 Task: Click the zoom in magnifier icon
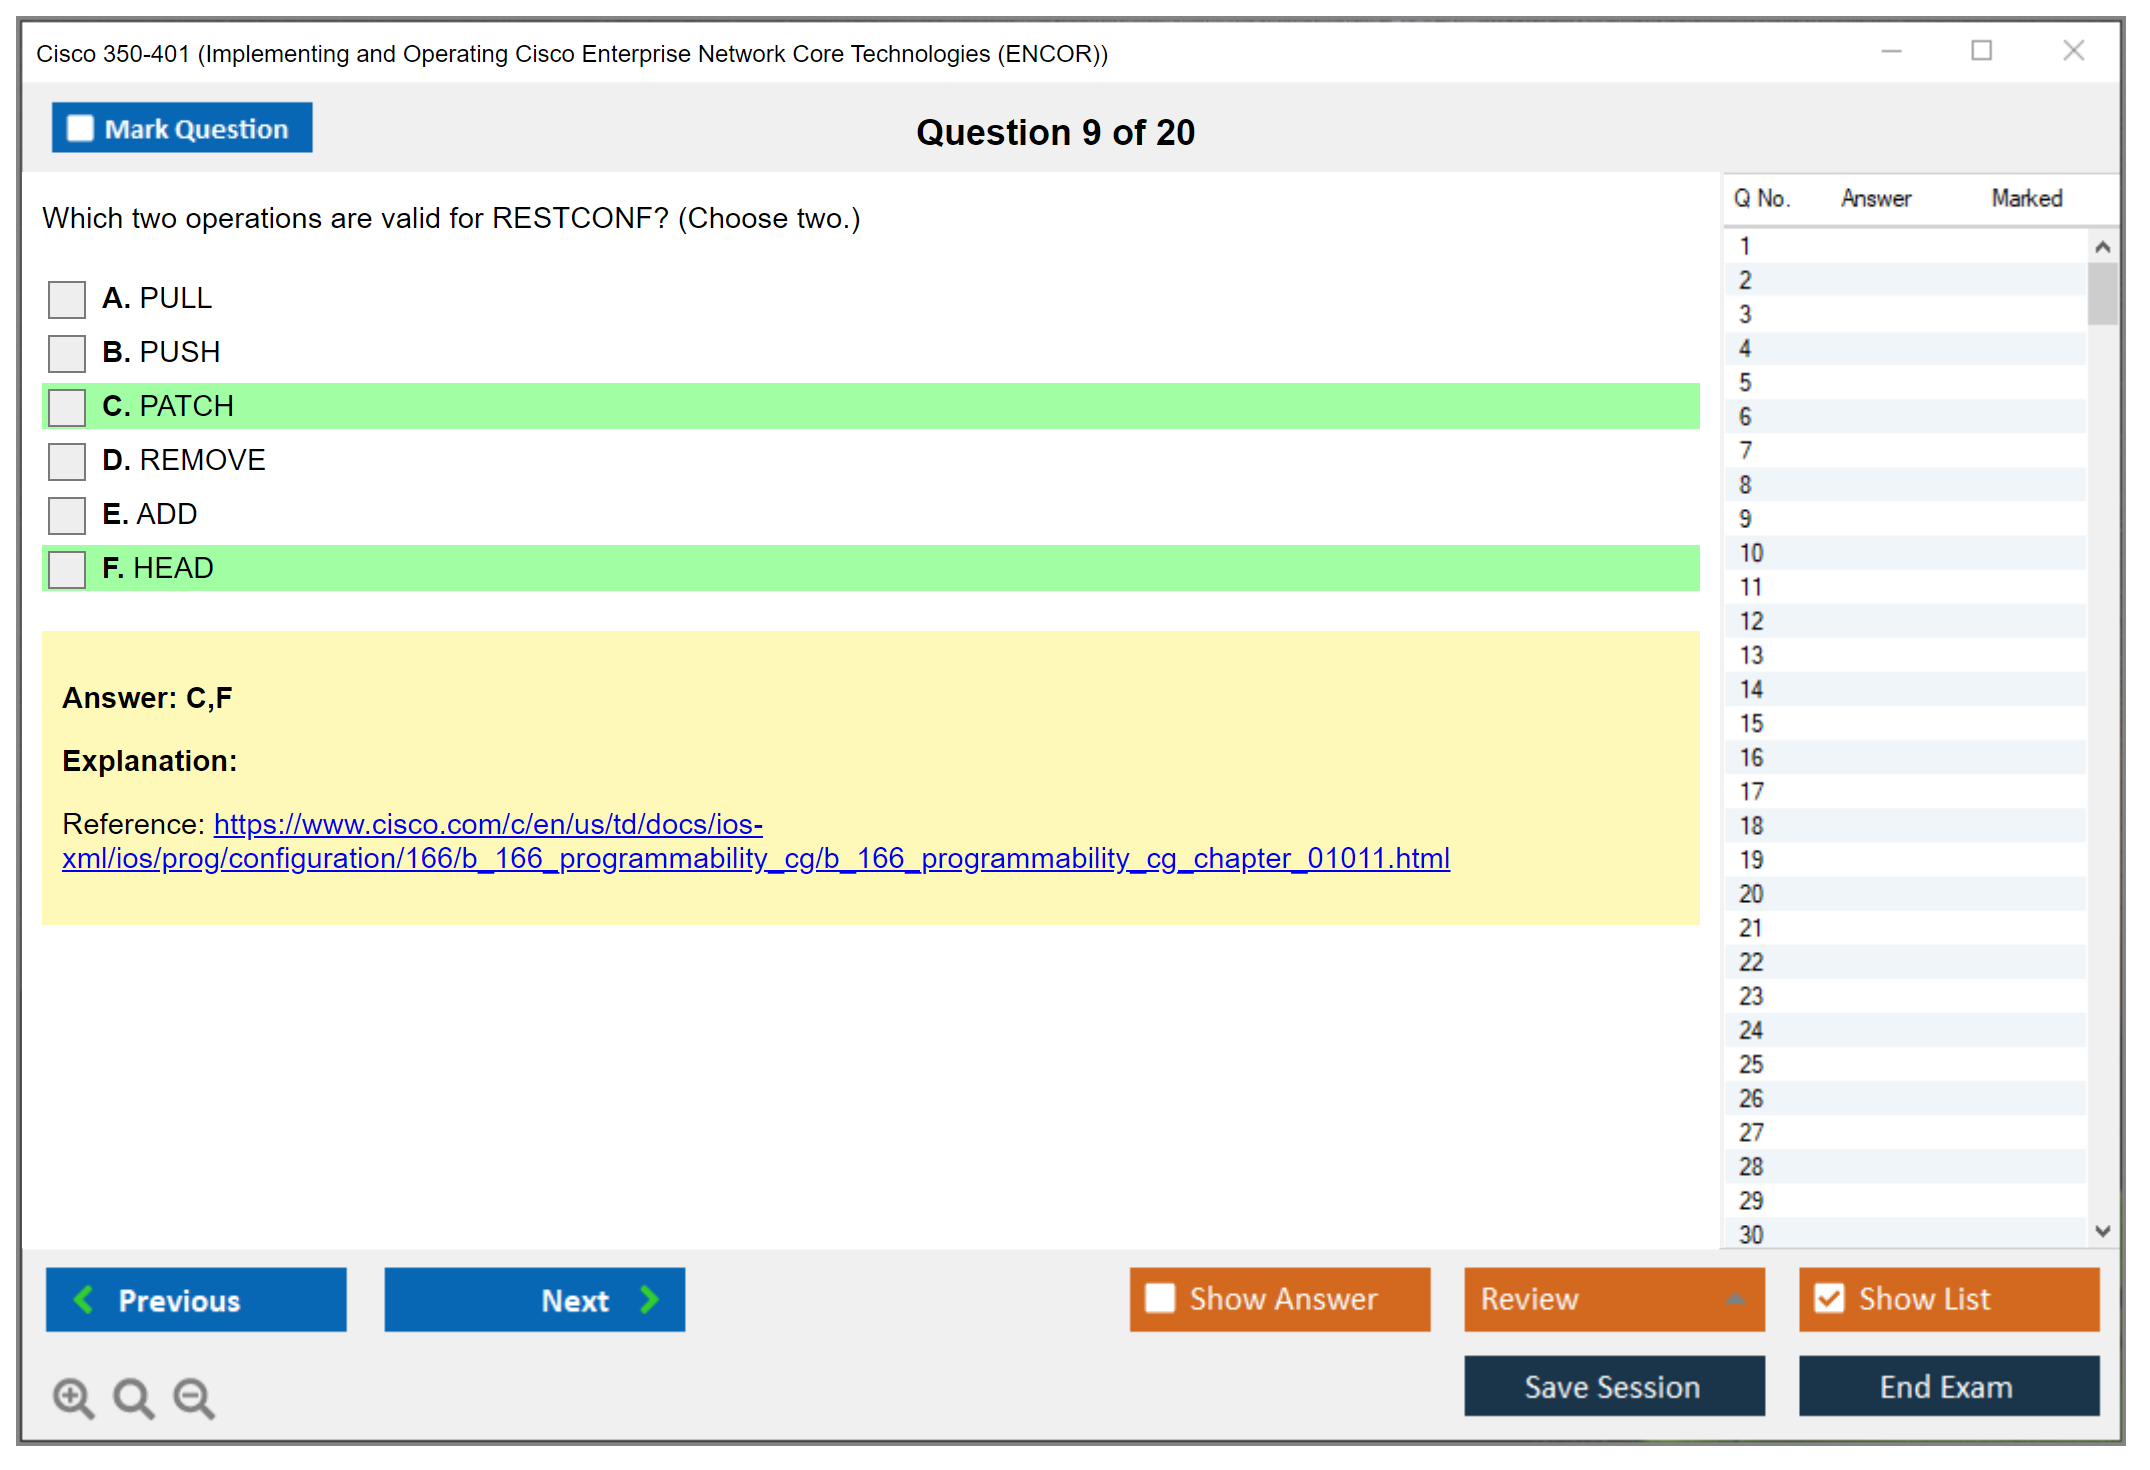click(x=72, y=1396)
